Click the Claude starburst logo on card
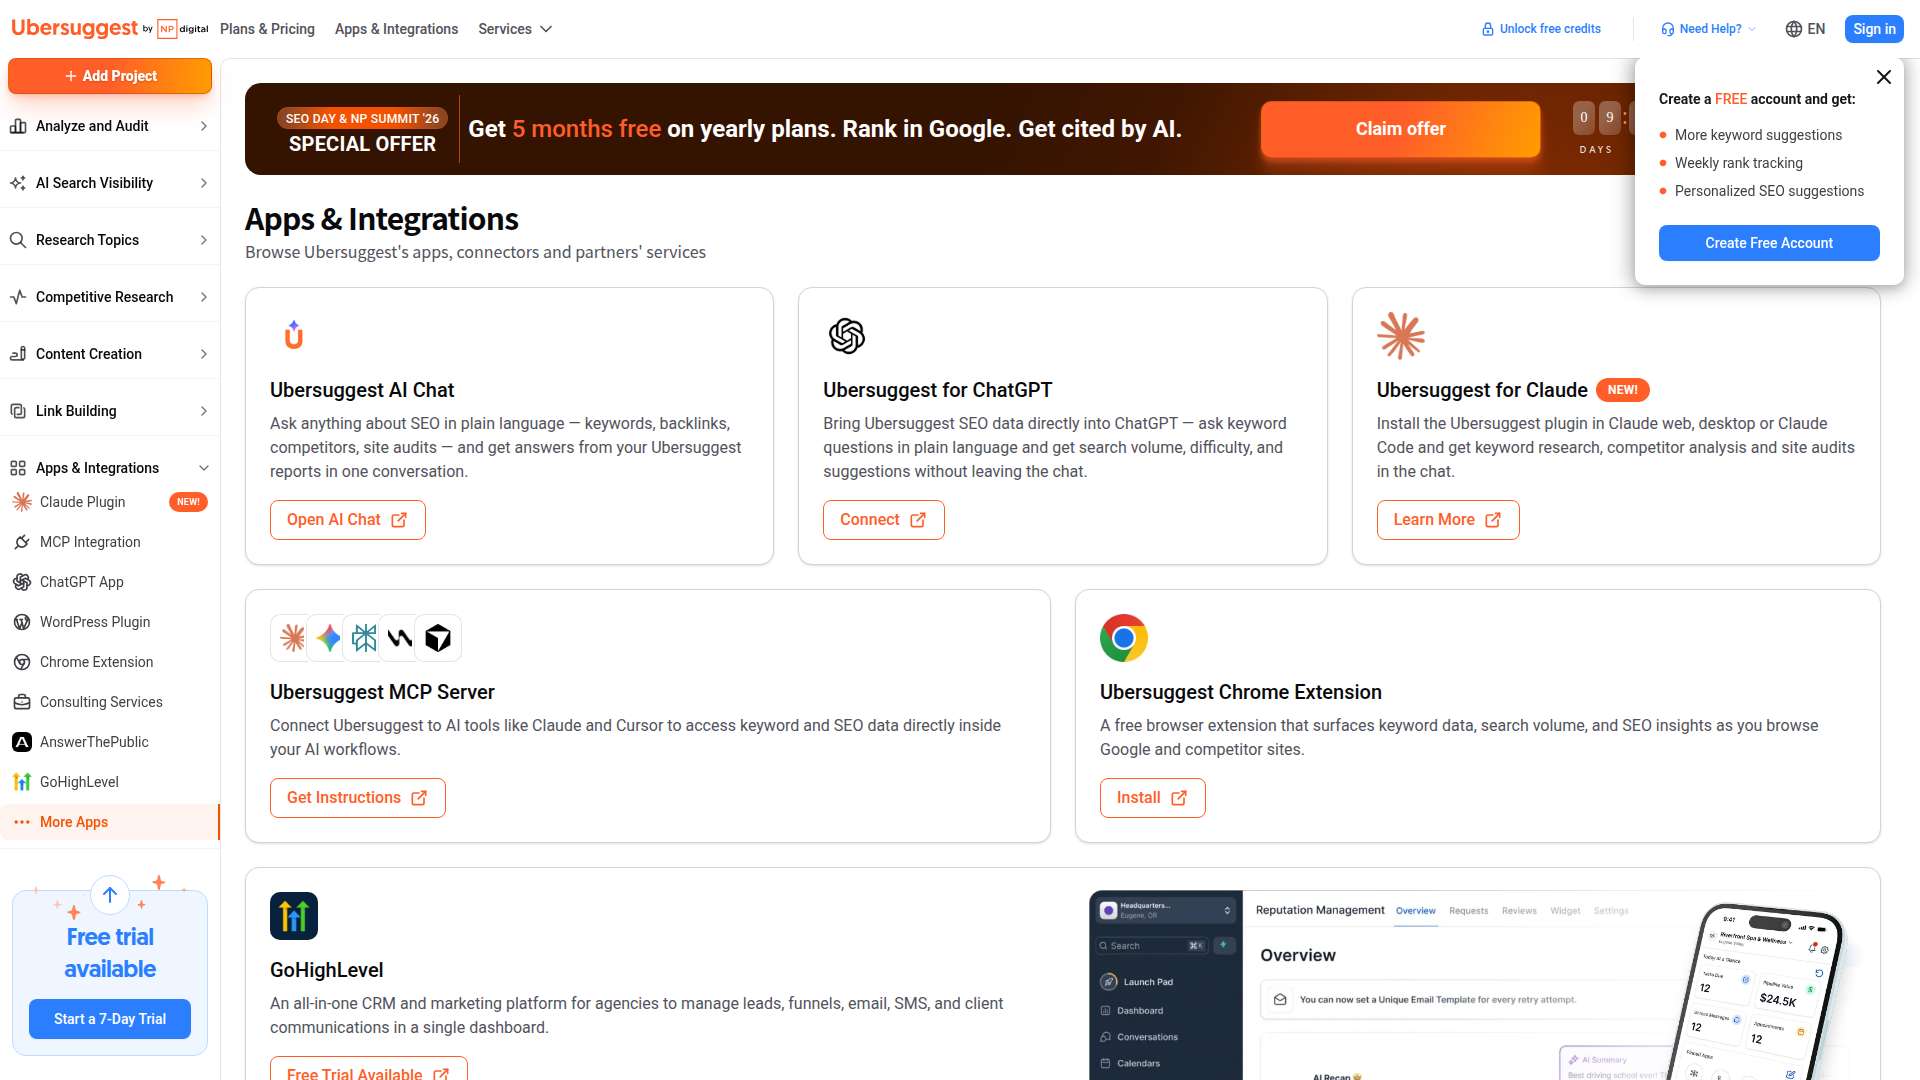1920x1080 pixels. point(1401,336)
